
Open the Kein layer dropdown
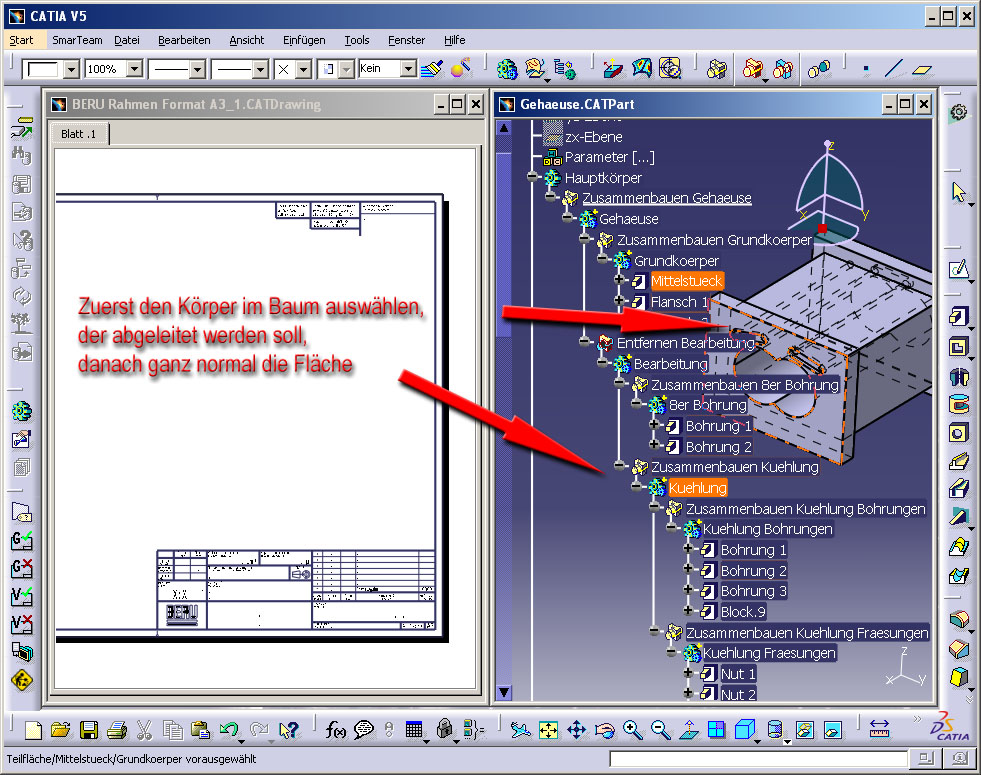pyautogui.click(x=409, y=69)
